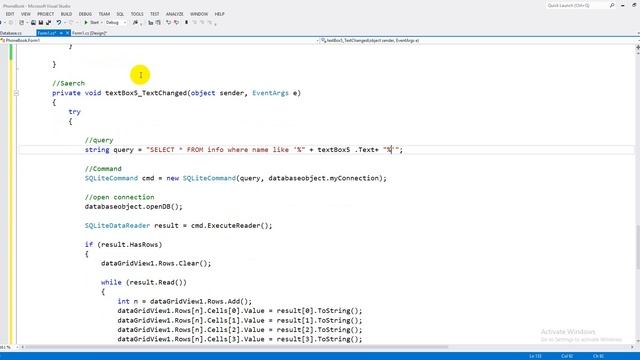
Task: Click the EventArgs type in method signature
Action: click(x=270, y=93)
